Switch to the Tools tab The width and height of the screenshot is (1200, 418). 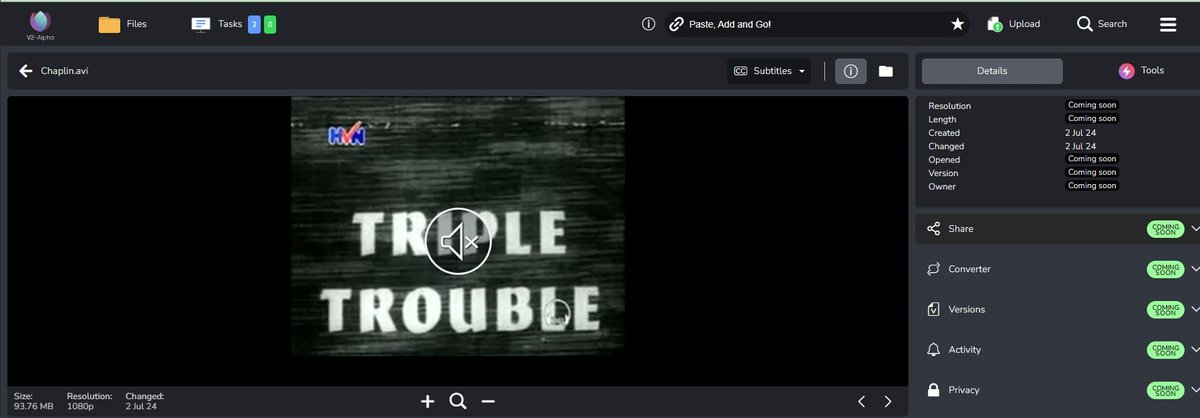coord(1140,71)
